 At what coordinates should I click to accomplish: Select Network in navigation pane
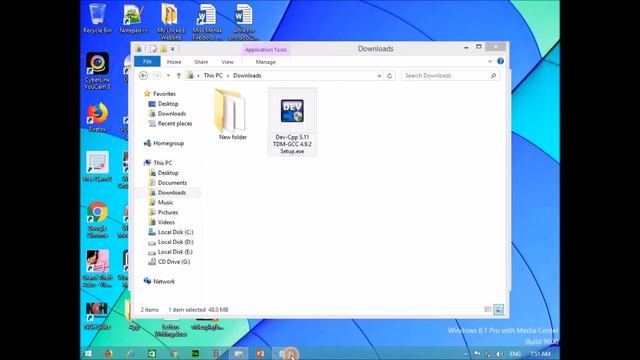click(164, 282)
